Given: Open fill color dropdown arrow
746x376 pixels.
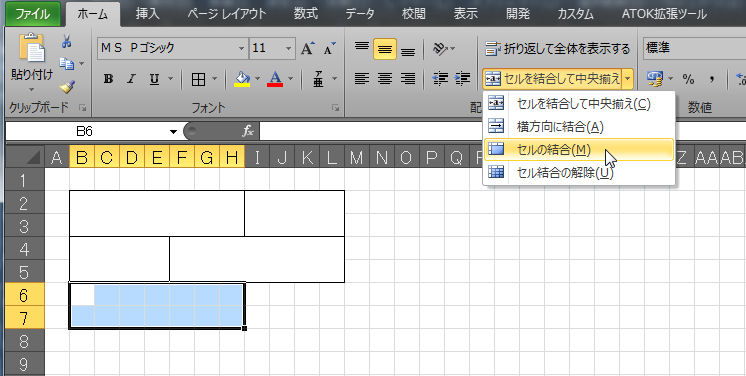Looking at the screenshot, I should coord(257,79).
